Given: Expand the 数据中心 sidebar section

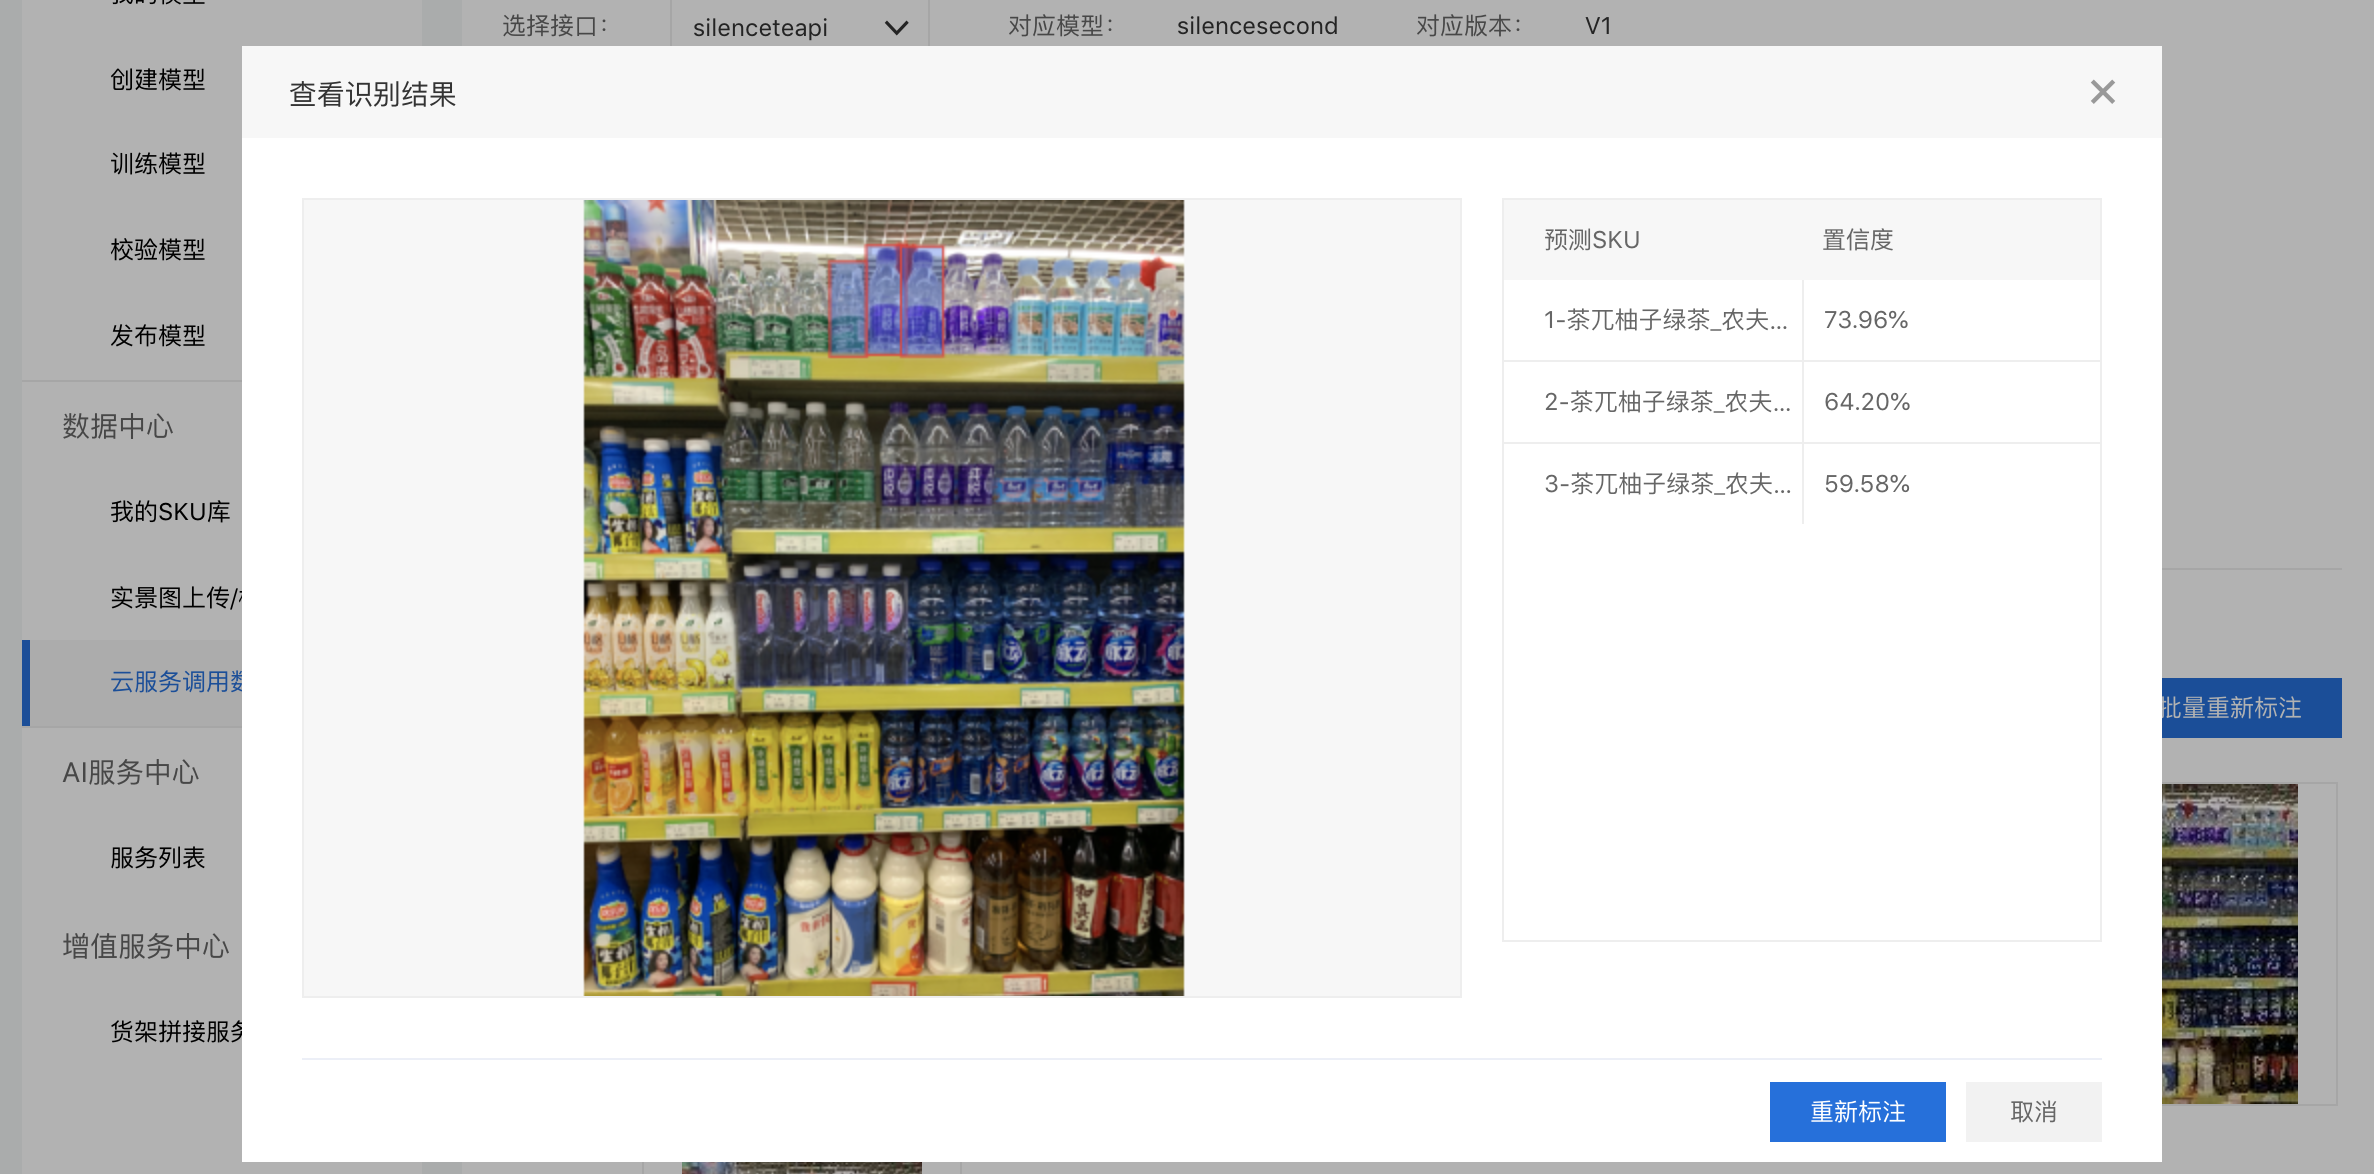Looking at the screenshot, I should coord(118,426).
